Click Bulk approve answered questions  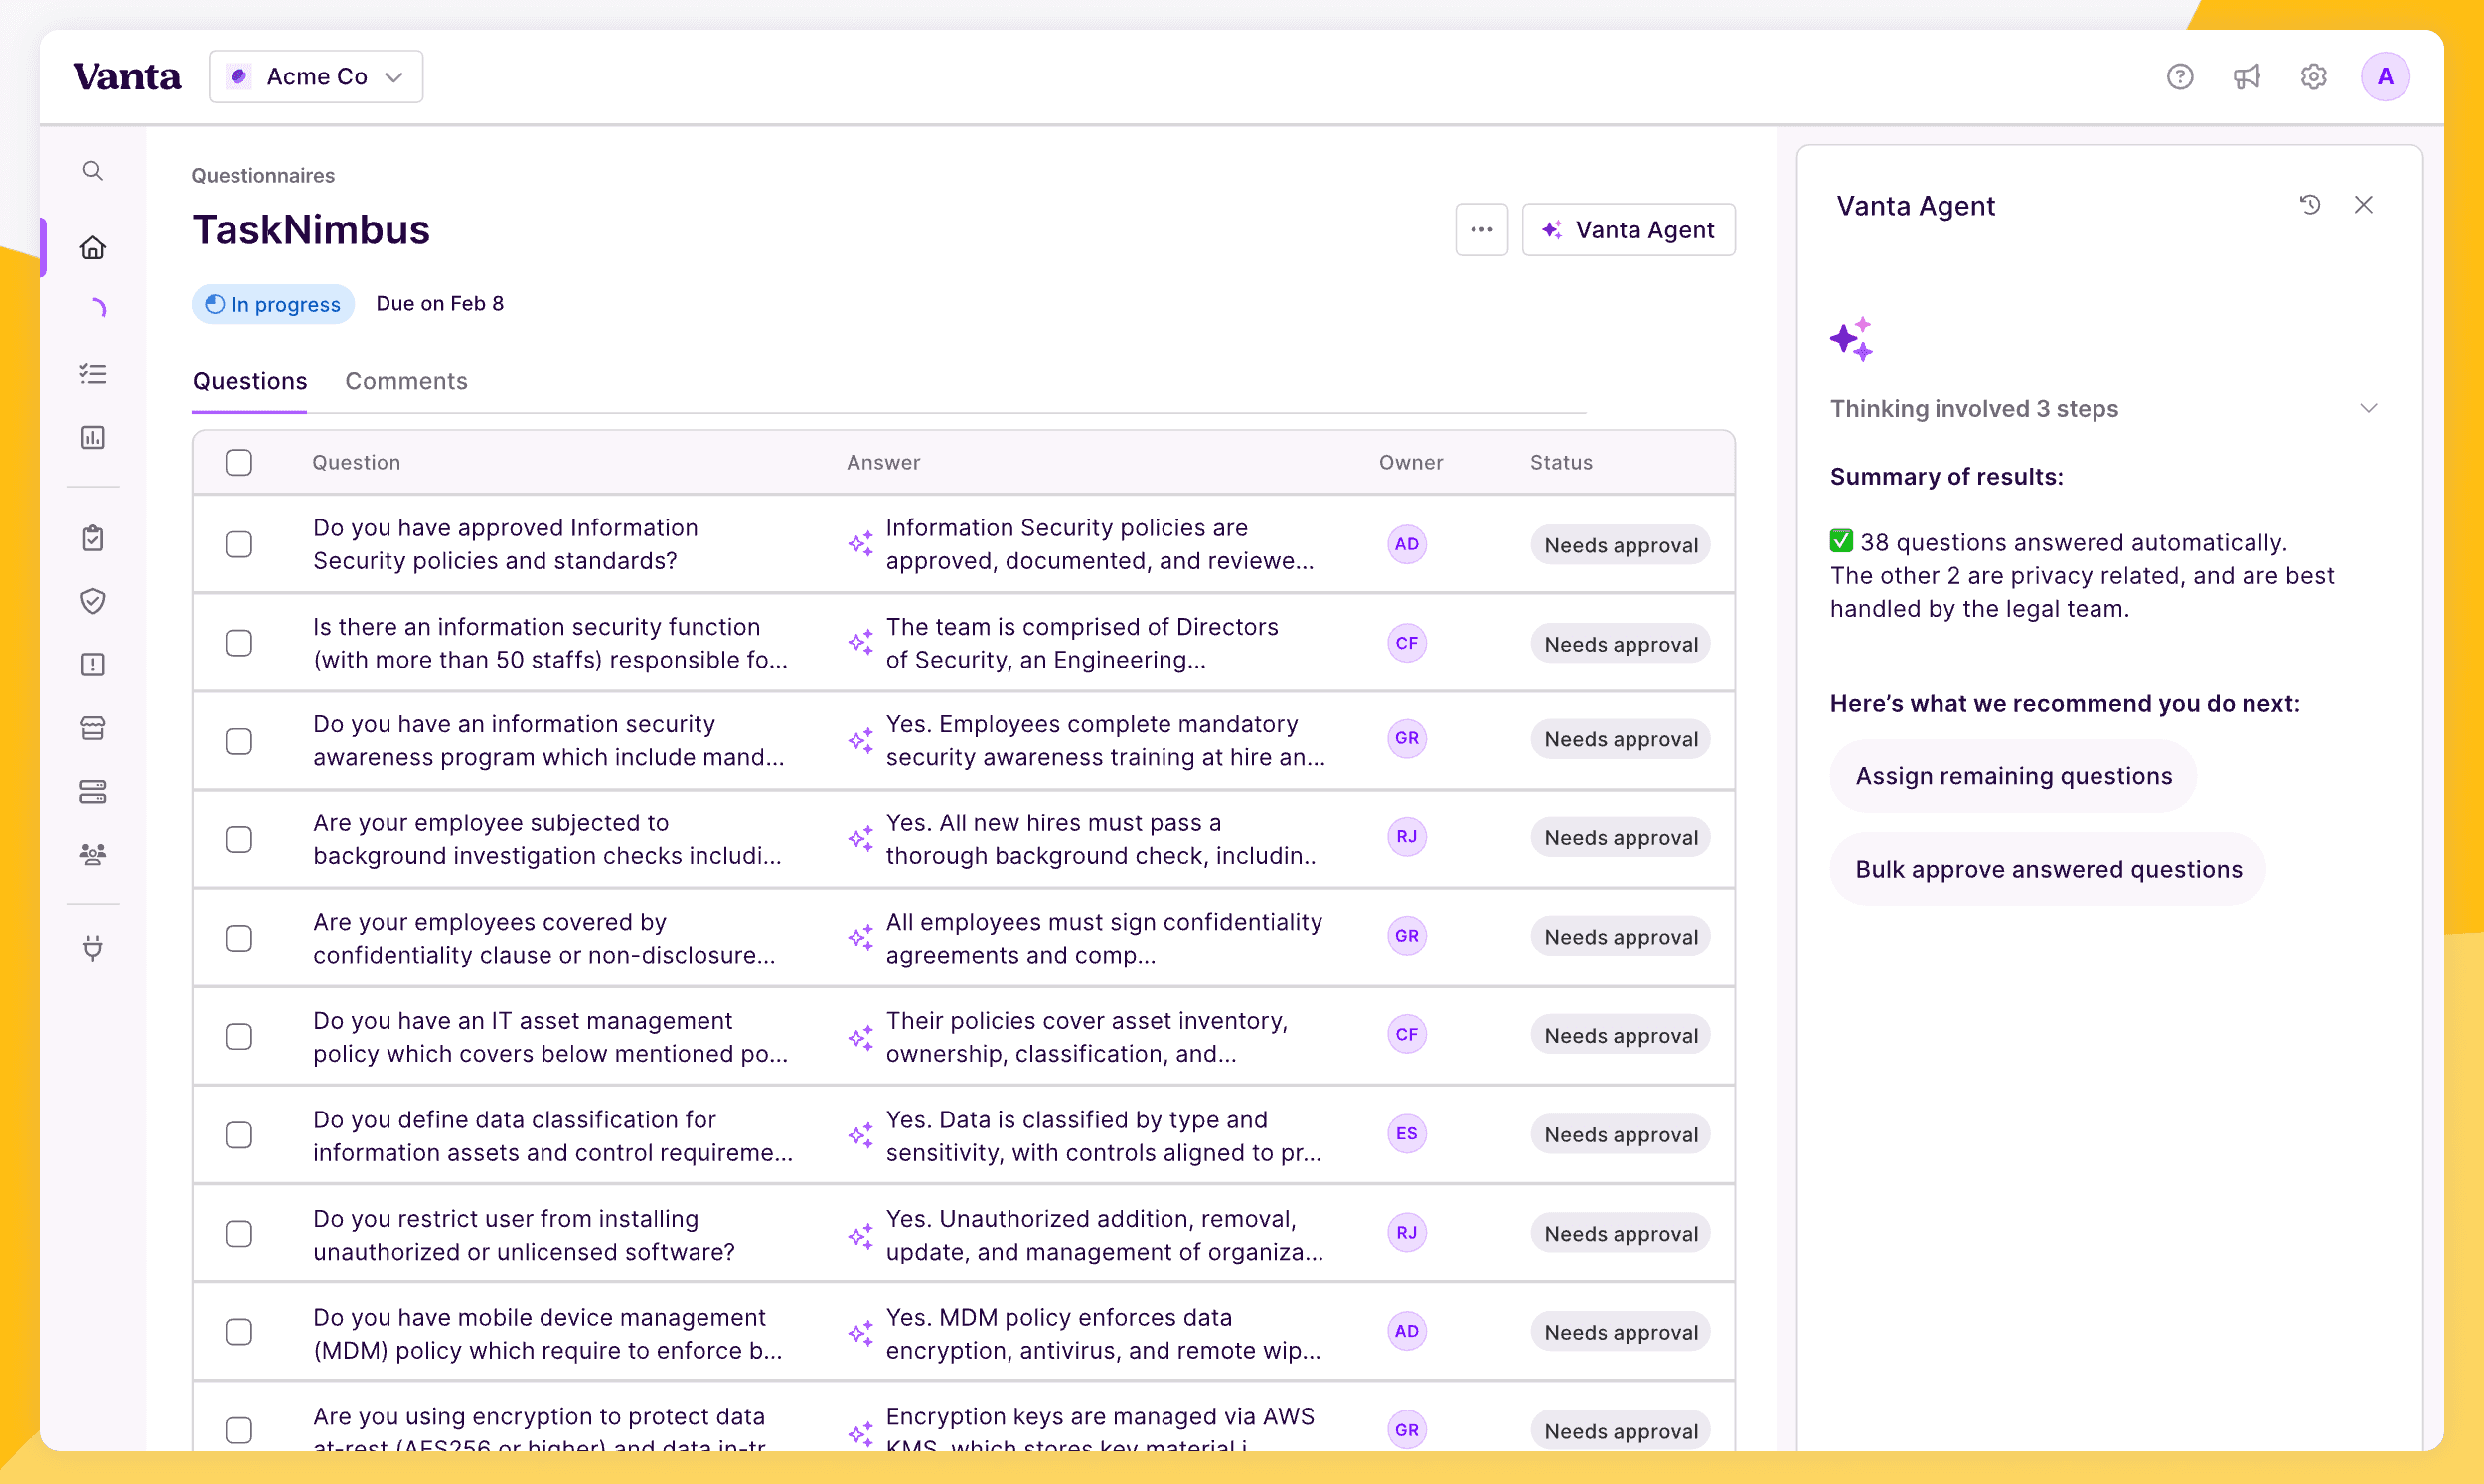click(2048, 870)
